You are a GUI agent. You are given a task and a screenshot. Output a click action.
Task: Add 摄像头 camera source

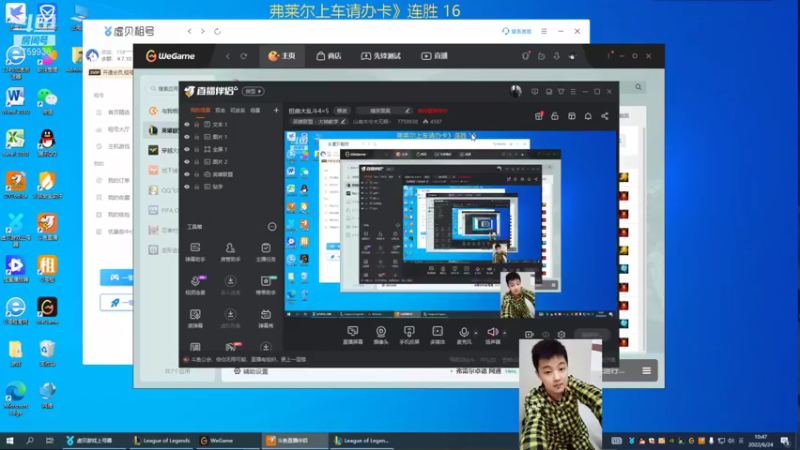pos(381,335)
